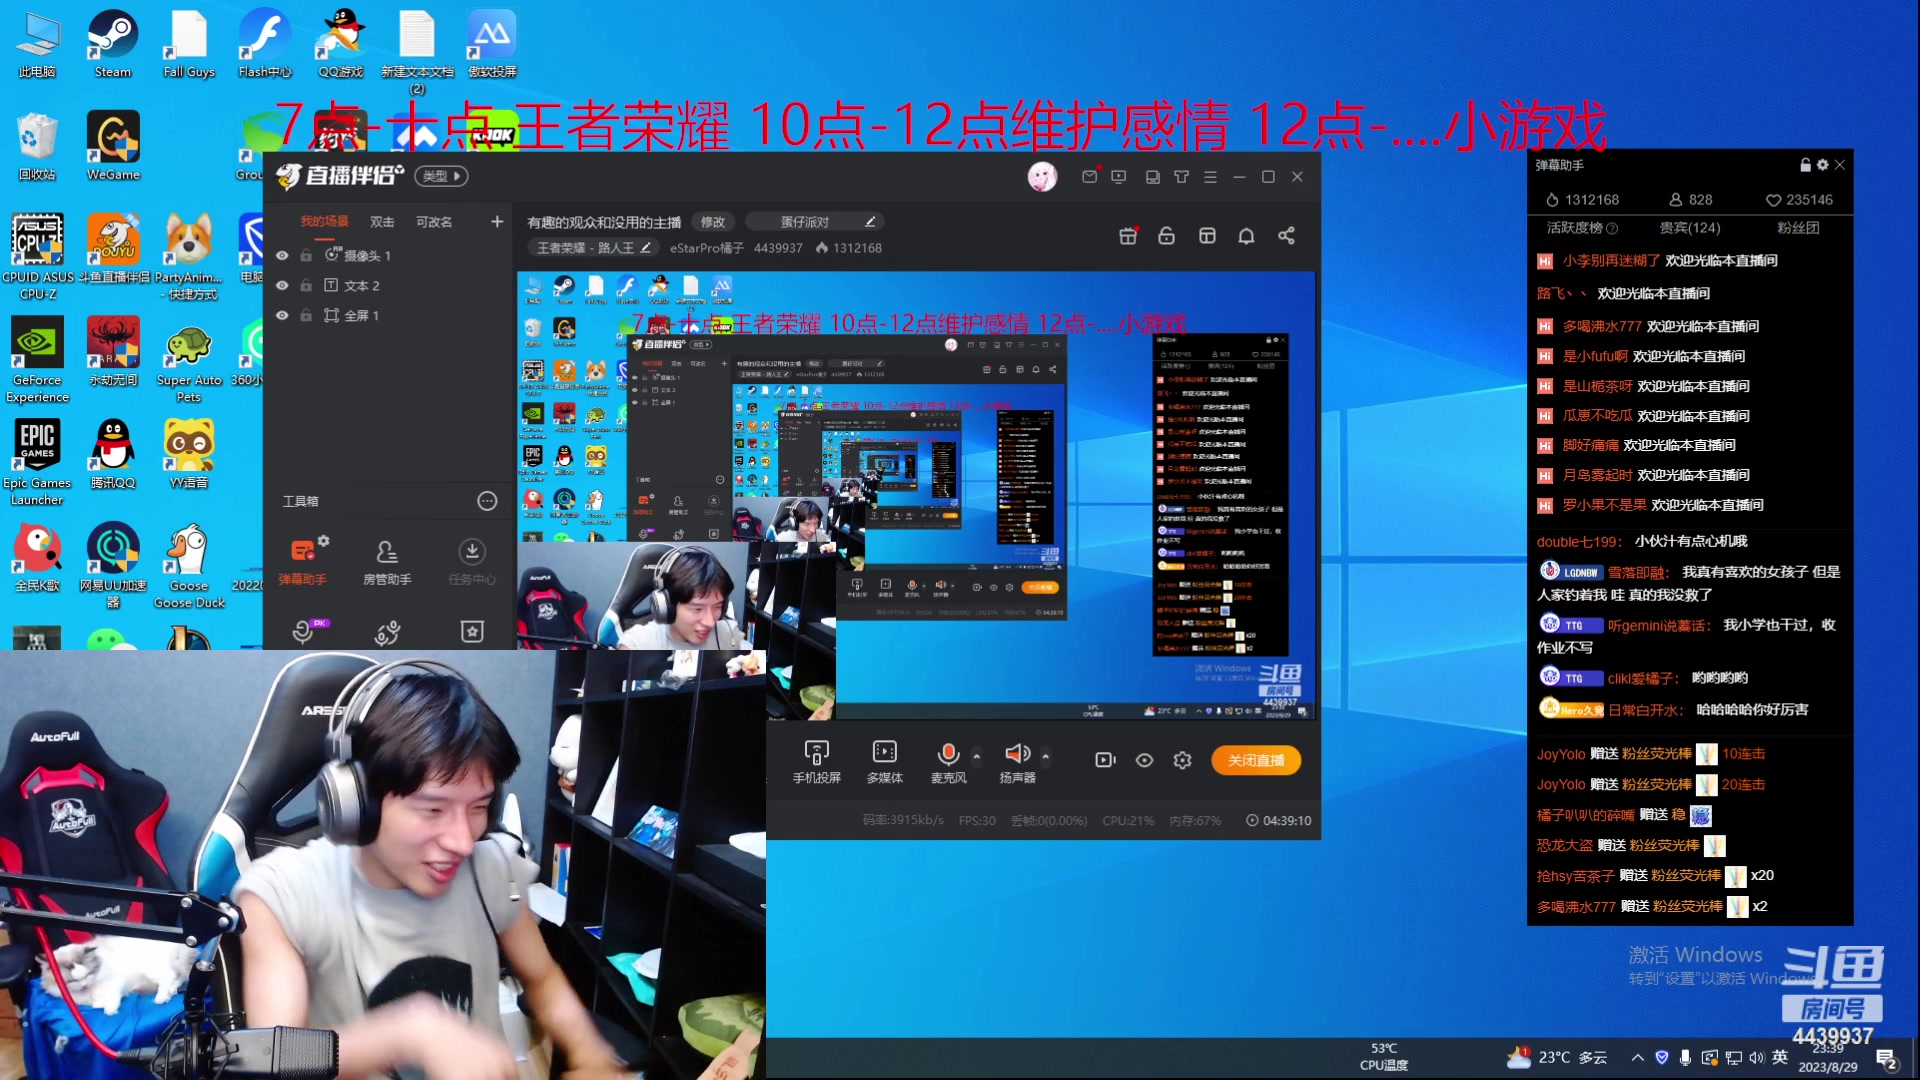Open the Fall Guys desktop shortcut

(189, 44)
